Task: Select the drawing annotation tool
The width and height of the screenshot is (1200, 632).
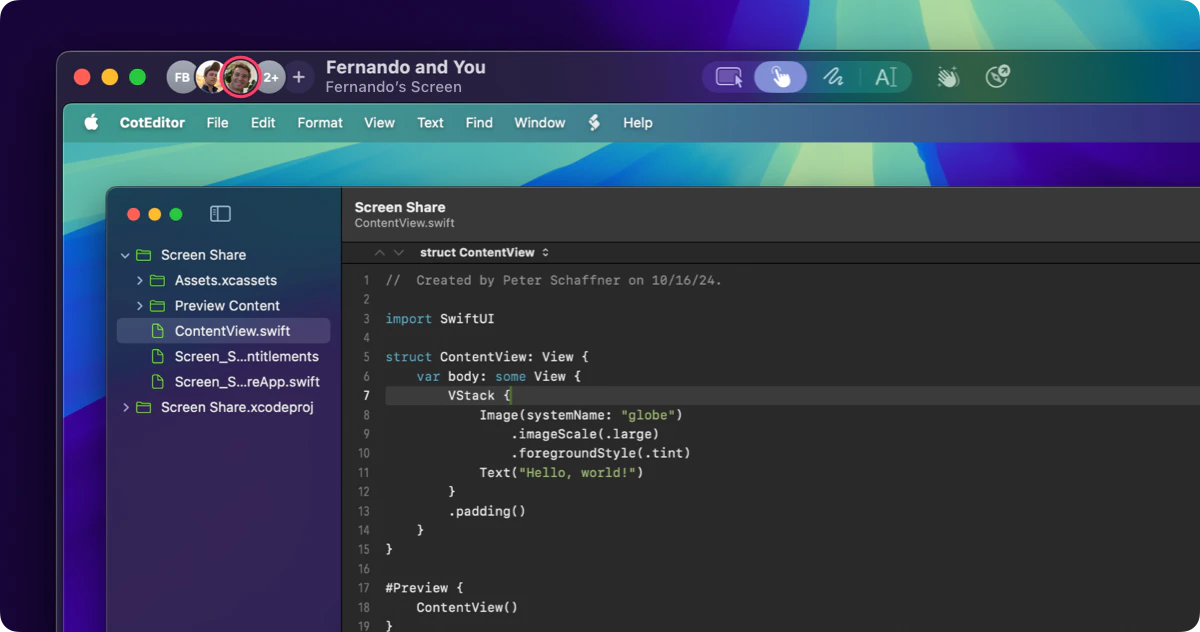Action: pyautogui.click(x=834, y=77)
